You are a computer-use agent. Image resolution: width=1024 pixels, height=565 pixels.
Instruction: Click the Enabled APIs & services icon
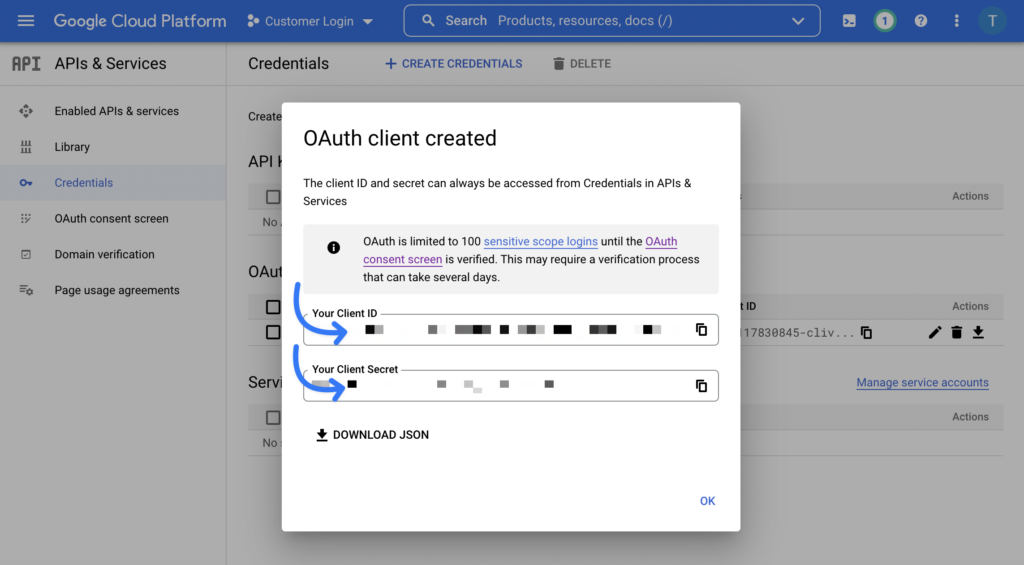(x=25, y=111)
